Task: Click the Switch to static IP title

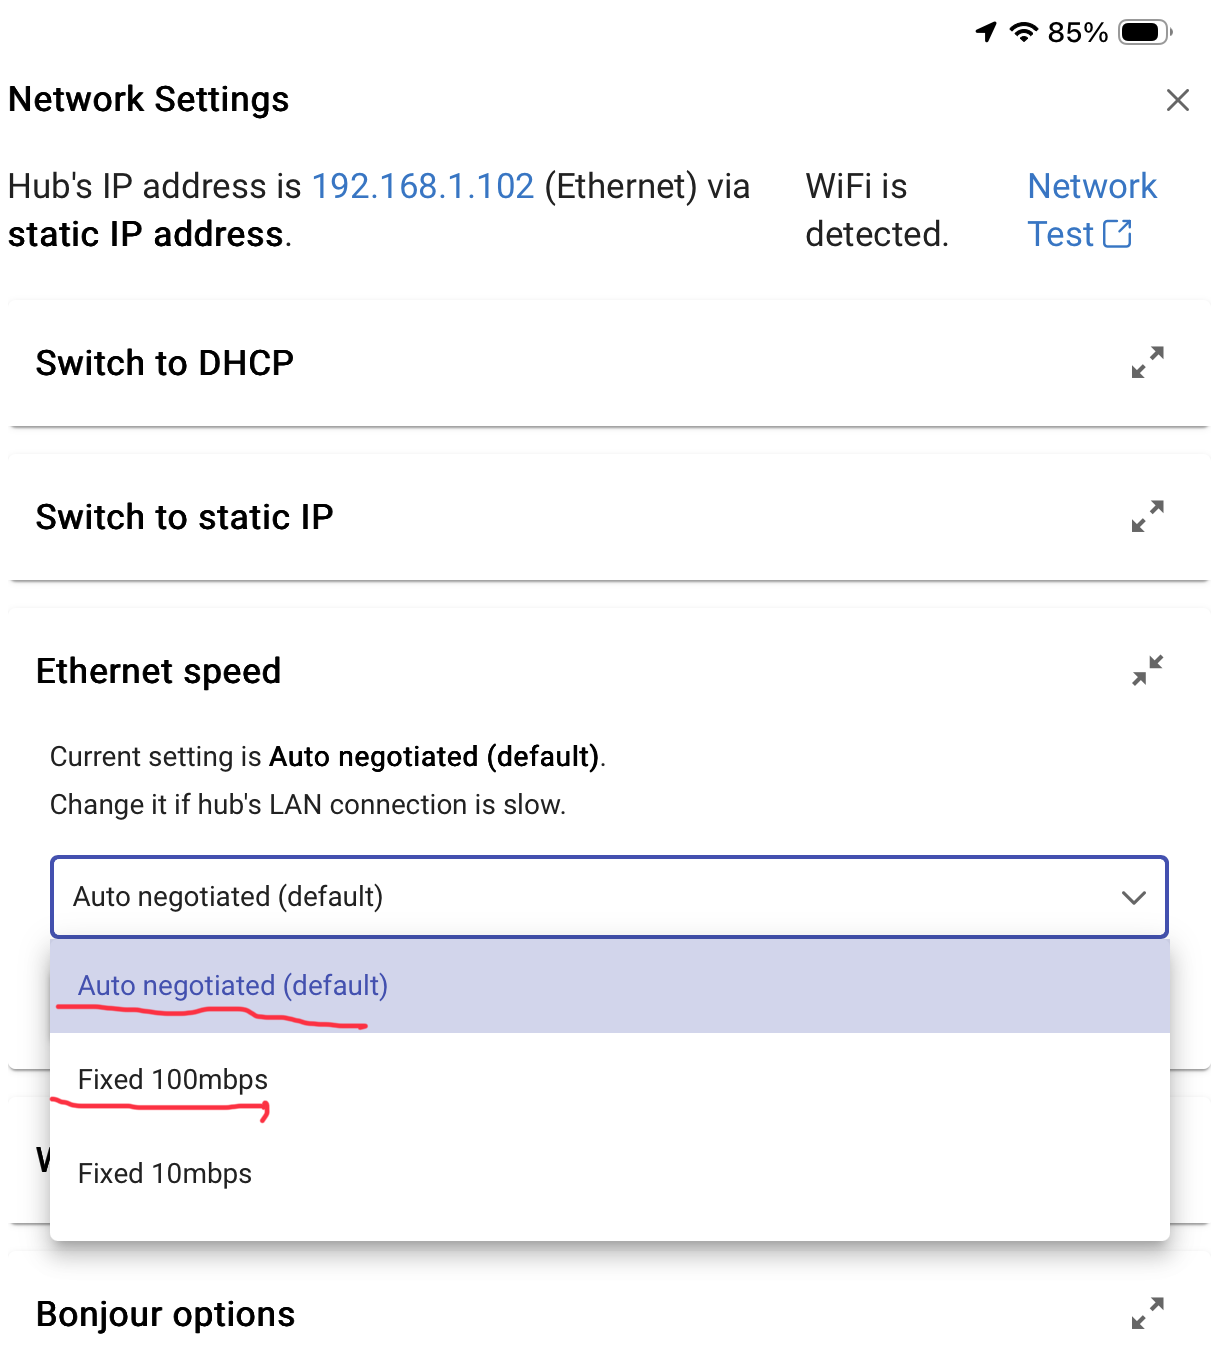Action: 184,517
